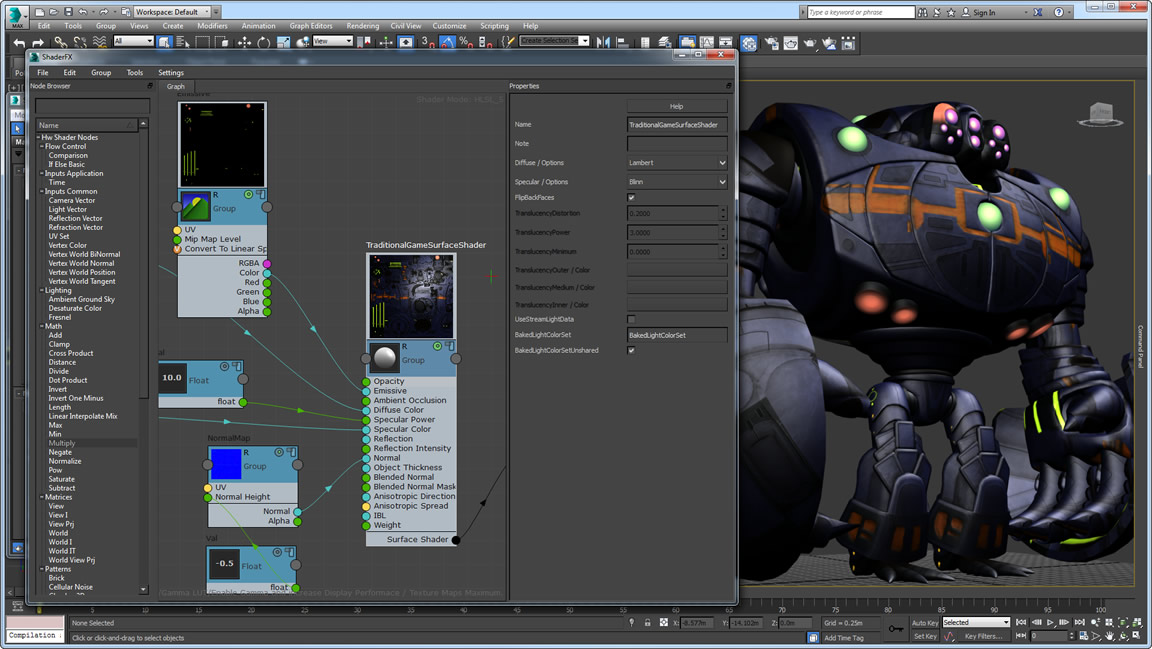Enable the UseStreamLightData checkbox
This screenshot has height=649, width=1152.
[x=631, y=319]
